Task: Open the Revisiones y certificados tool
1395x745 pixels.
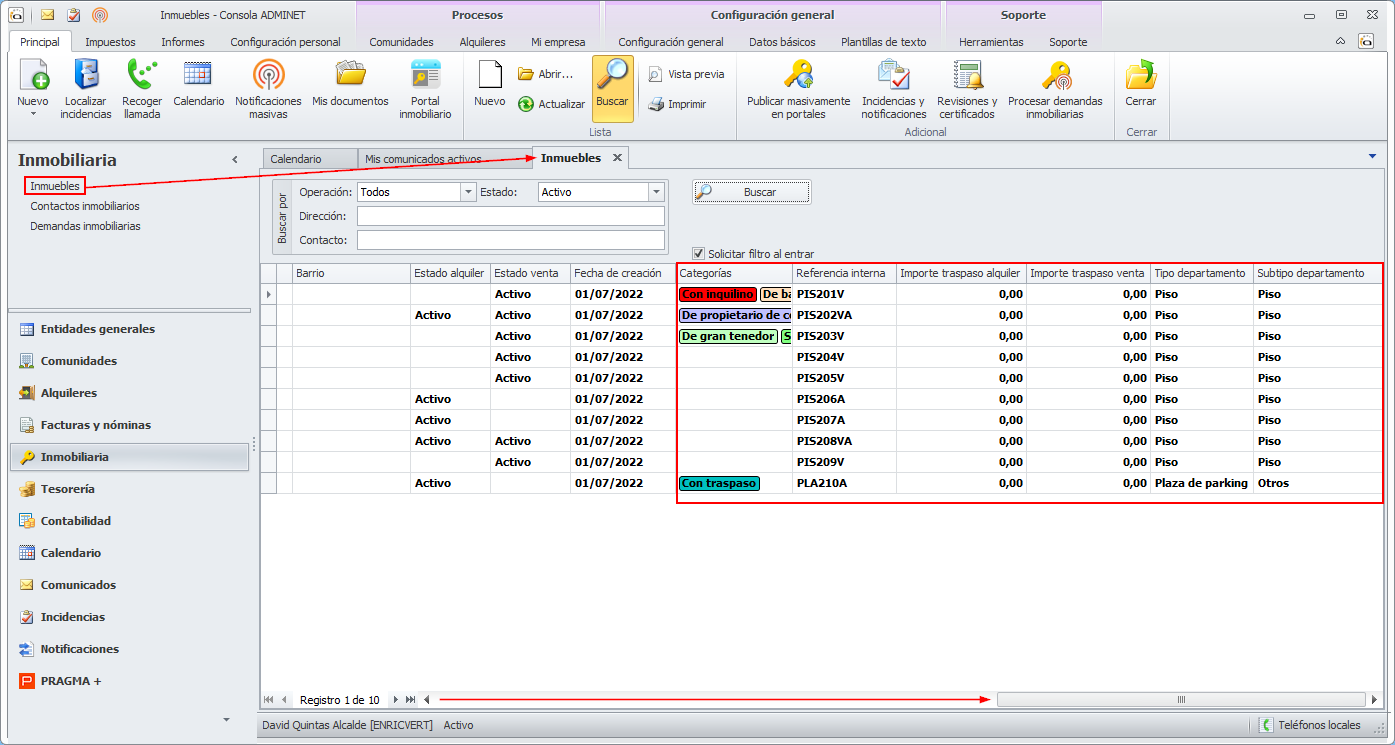Action: click(967, 76)
